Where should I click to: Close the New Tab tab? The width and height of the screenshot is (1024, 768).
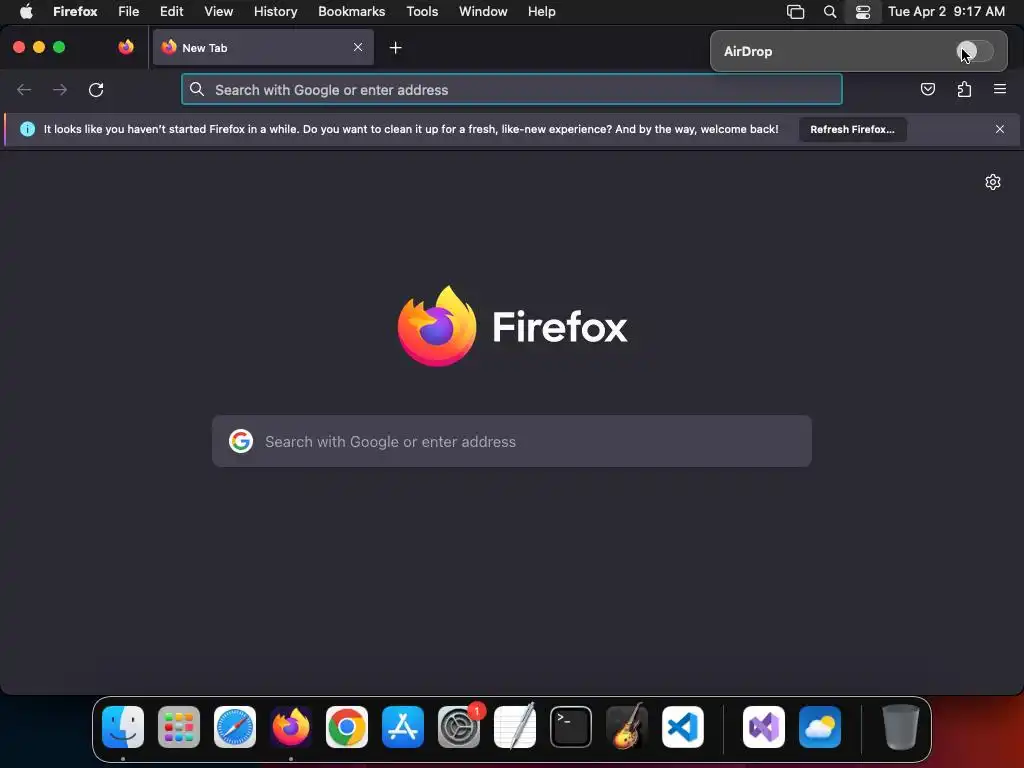coord(358,48)
